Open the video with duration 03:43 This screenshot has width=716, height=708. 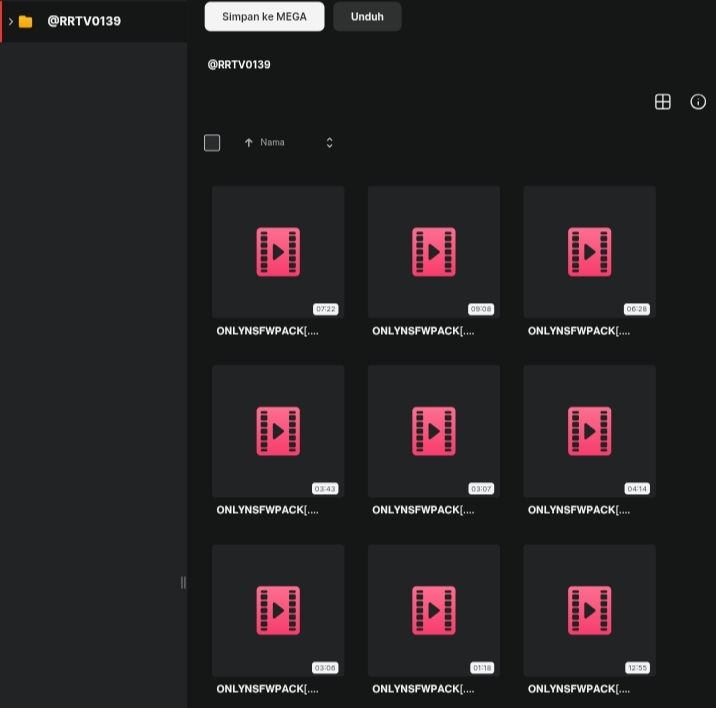tap(278, 431)
